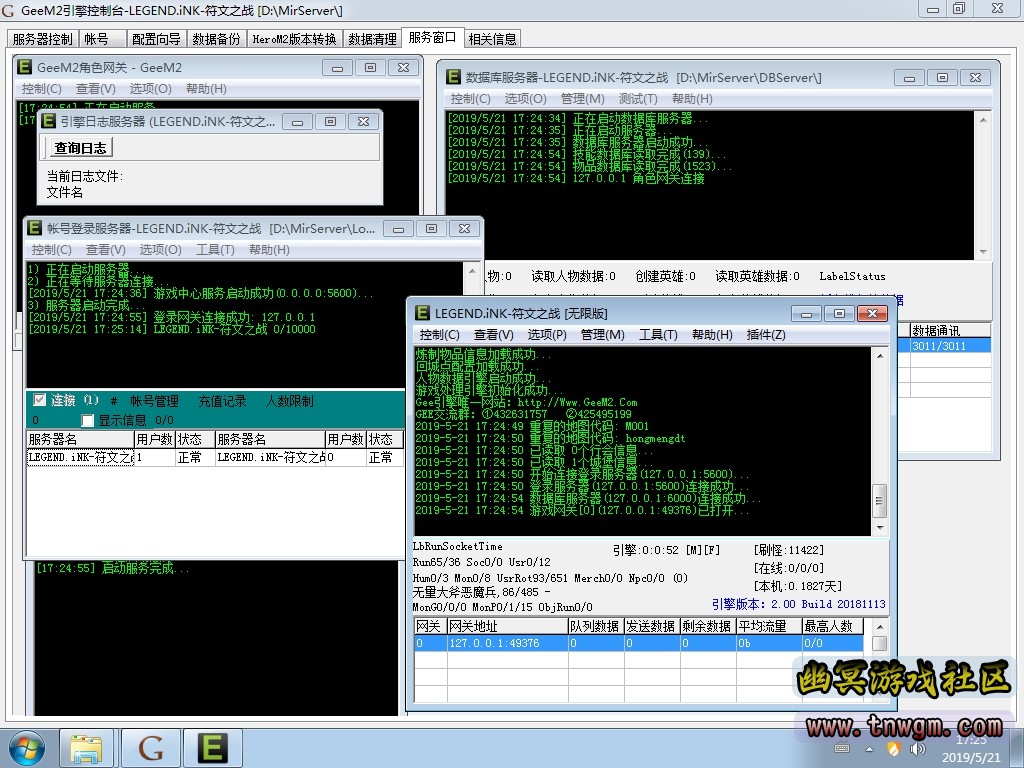
Task: Open 查看(V) menu in 帐号登录服务器 window
Action: point(106,249)
